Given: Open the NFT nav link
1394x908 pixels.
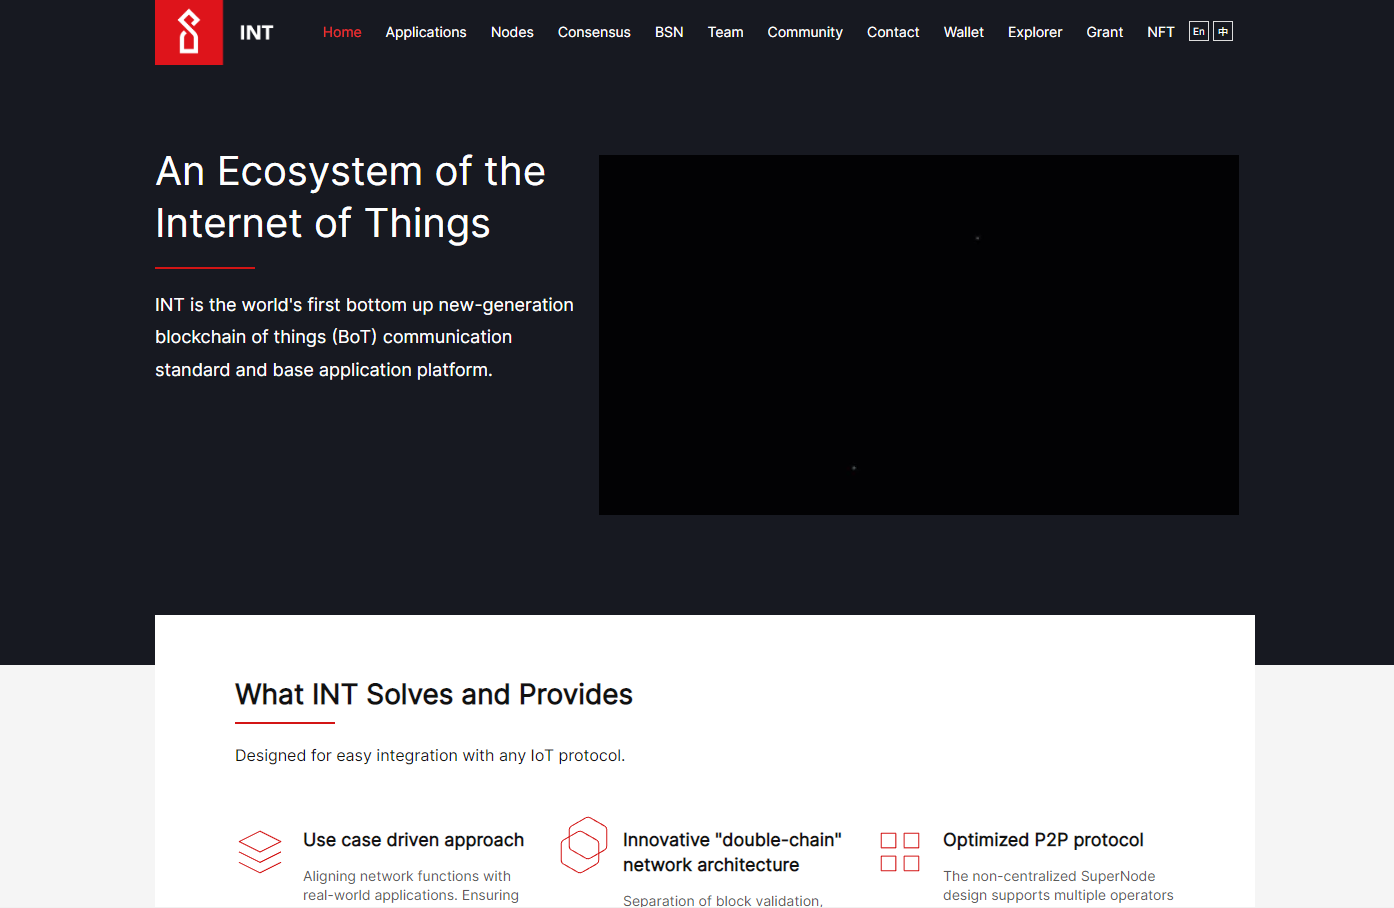Looking at the screenshot, I should coord(1160,32).
